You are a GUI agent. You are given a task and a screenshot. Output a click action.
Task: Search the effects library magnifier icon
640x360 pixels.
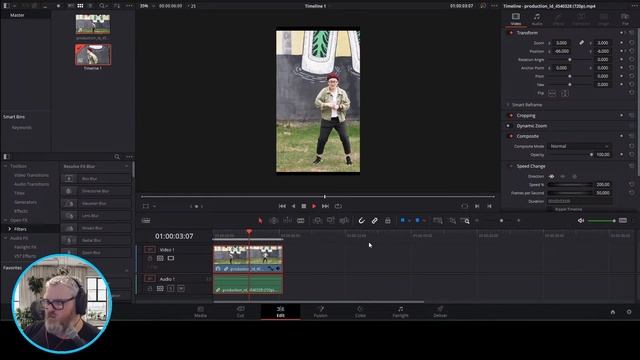coord(117,157)
